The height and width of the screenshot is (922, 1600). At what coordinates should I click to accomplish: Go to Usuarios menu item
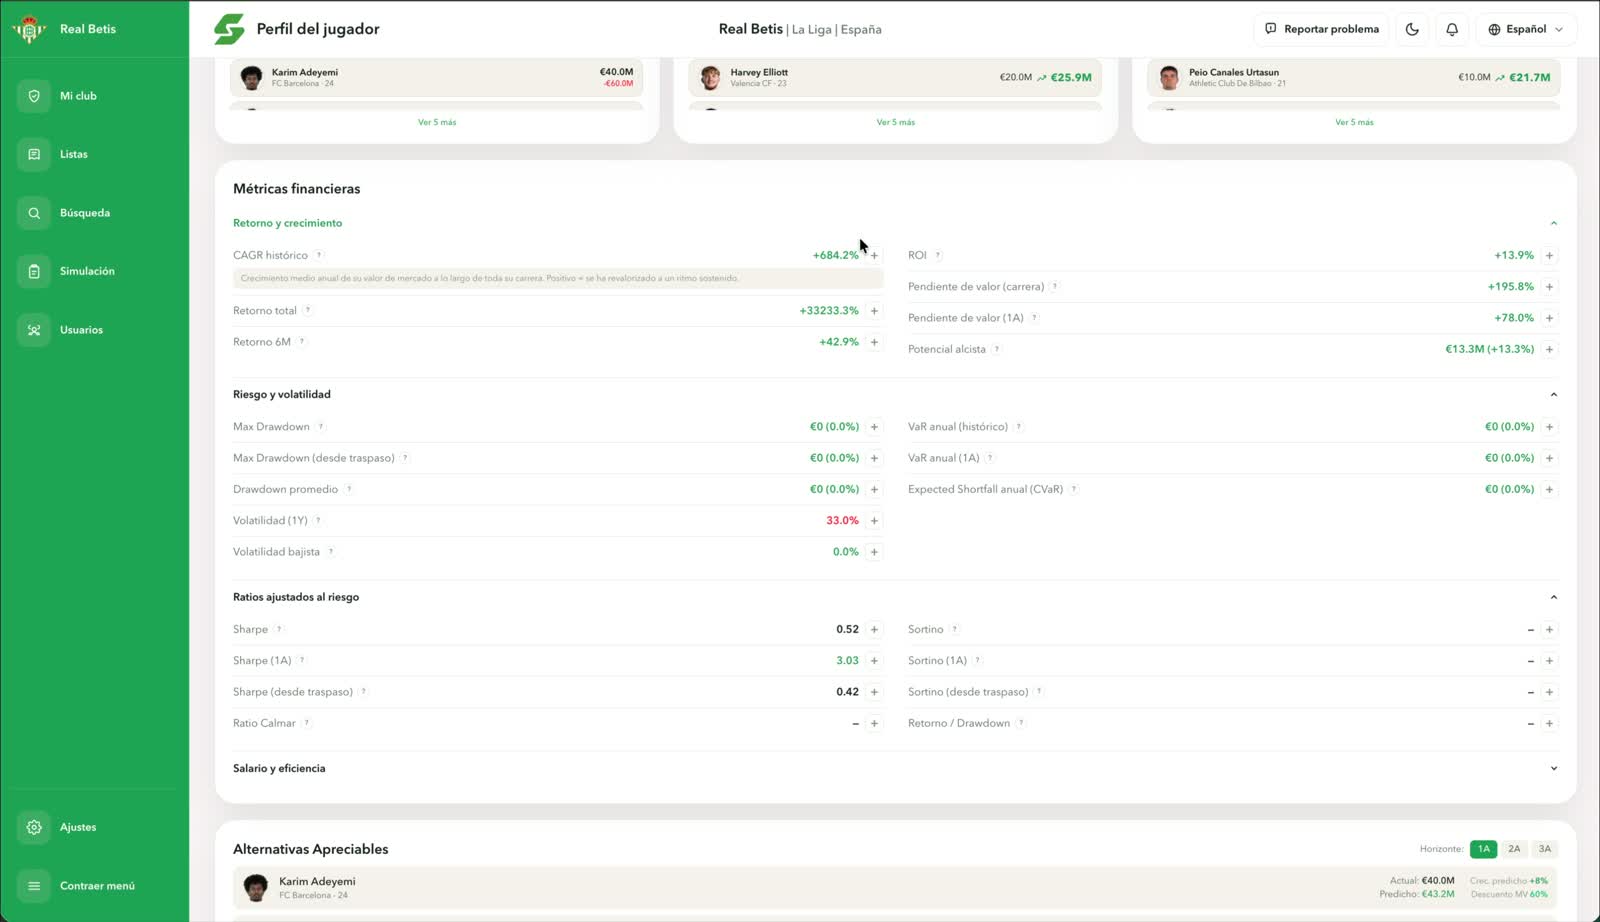81,330
